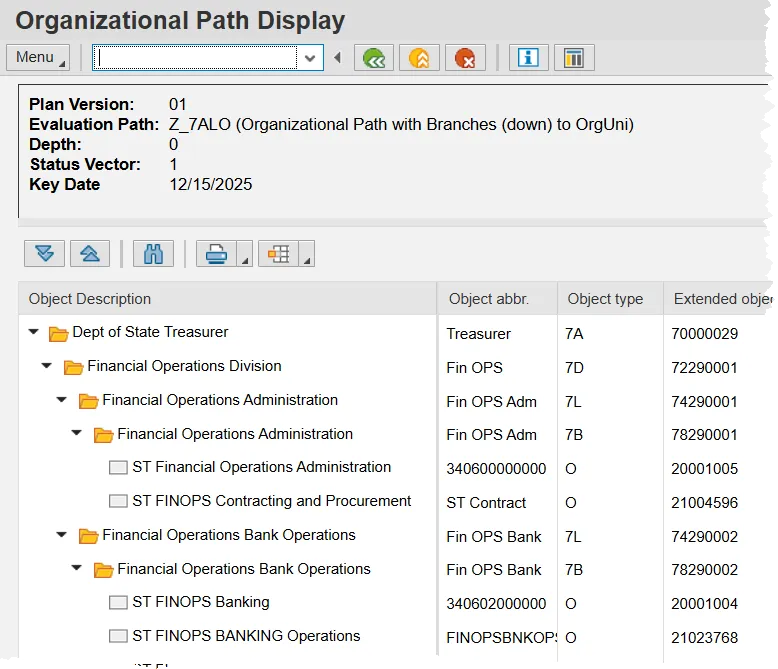Collapse the Dept of State Treasurer node
The width and height of the screenshot is (778, 669).
point(35,332)
